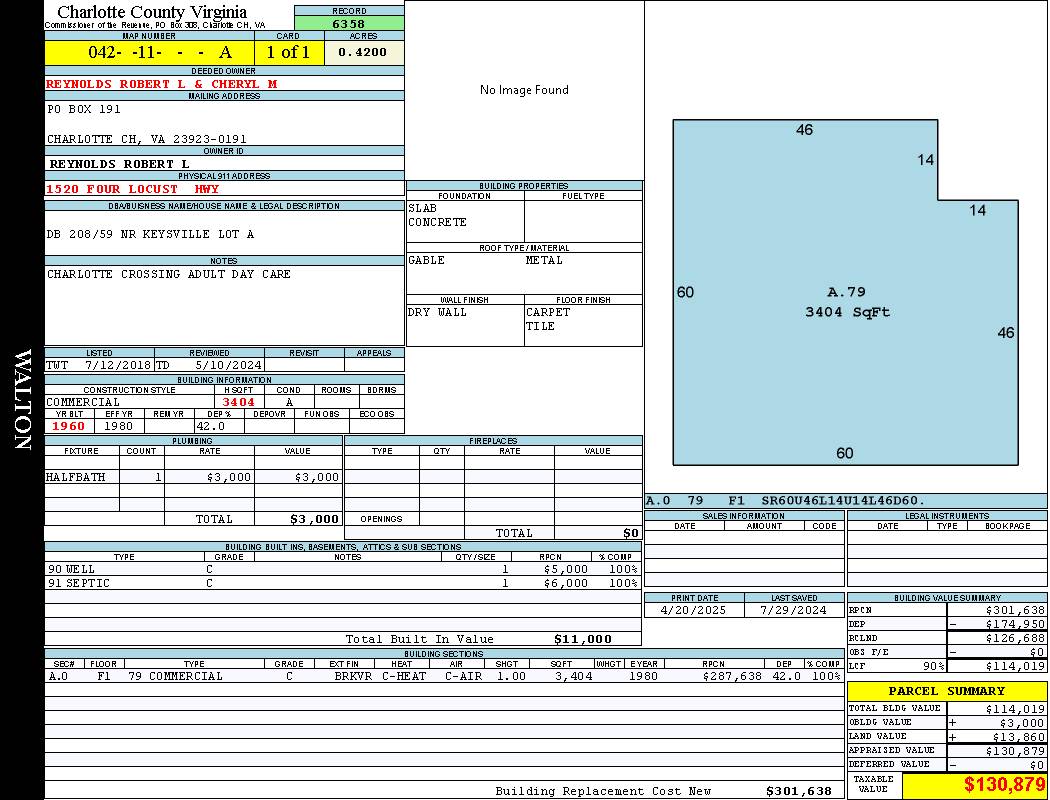Click the yellow Parcel Summary header
This screenshot has height=800, width=1050.
pos(946,691)
